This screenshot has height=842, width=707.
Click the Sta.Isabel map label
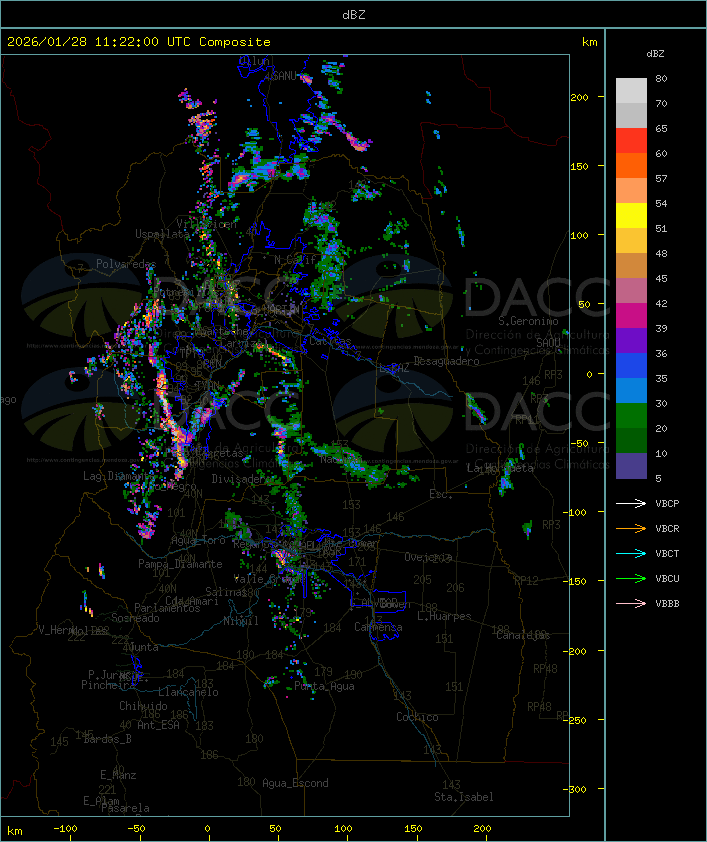point(464,797)
